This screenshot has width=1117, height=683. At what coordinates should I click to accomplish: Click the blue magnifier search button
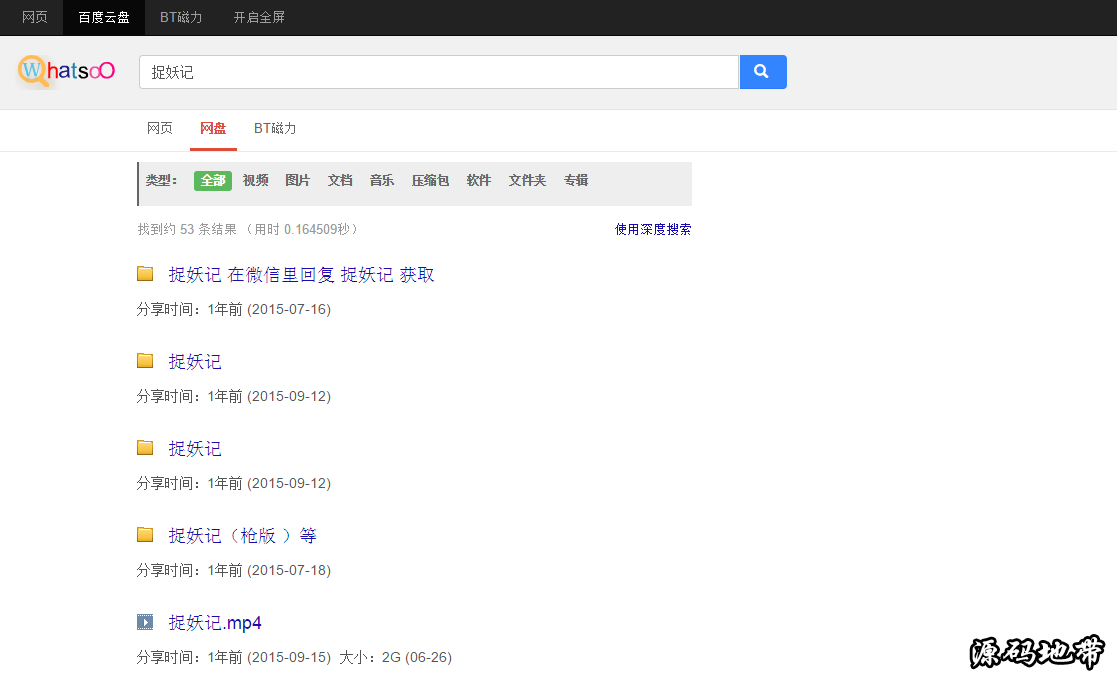(762, 72)
